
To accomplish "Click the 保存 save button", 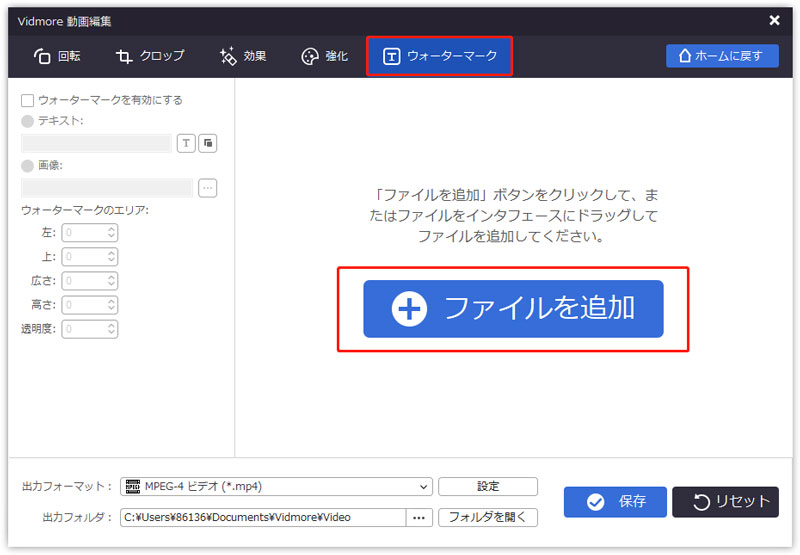I will point(615,502).
